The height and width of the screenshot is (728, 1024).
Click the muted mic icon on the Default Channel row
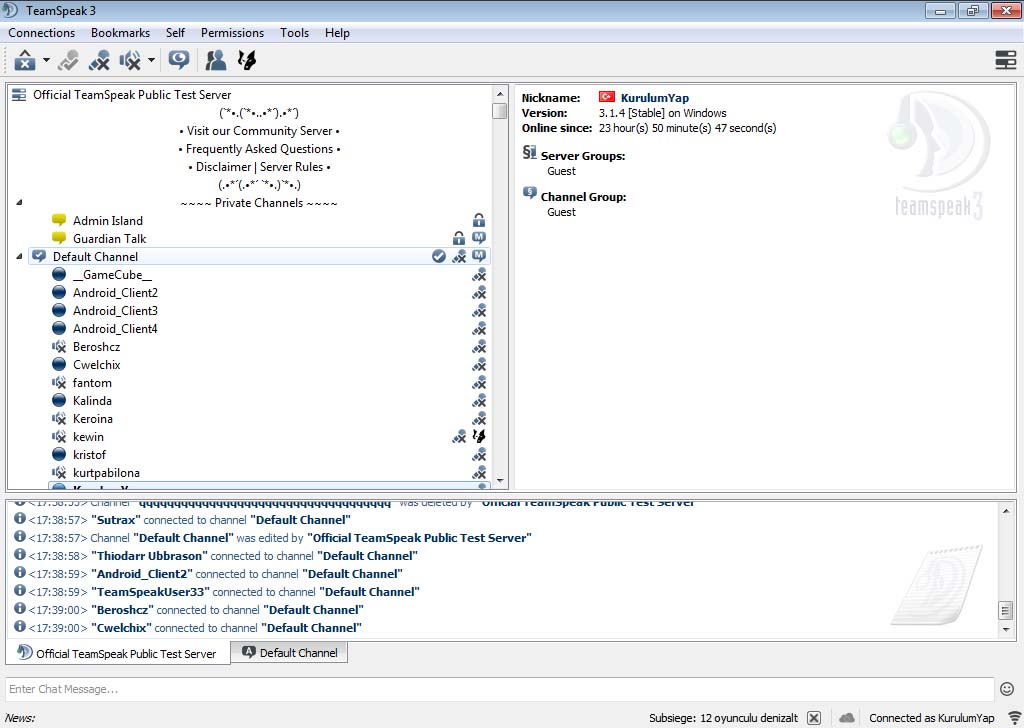(459, 257)
